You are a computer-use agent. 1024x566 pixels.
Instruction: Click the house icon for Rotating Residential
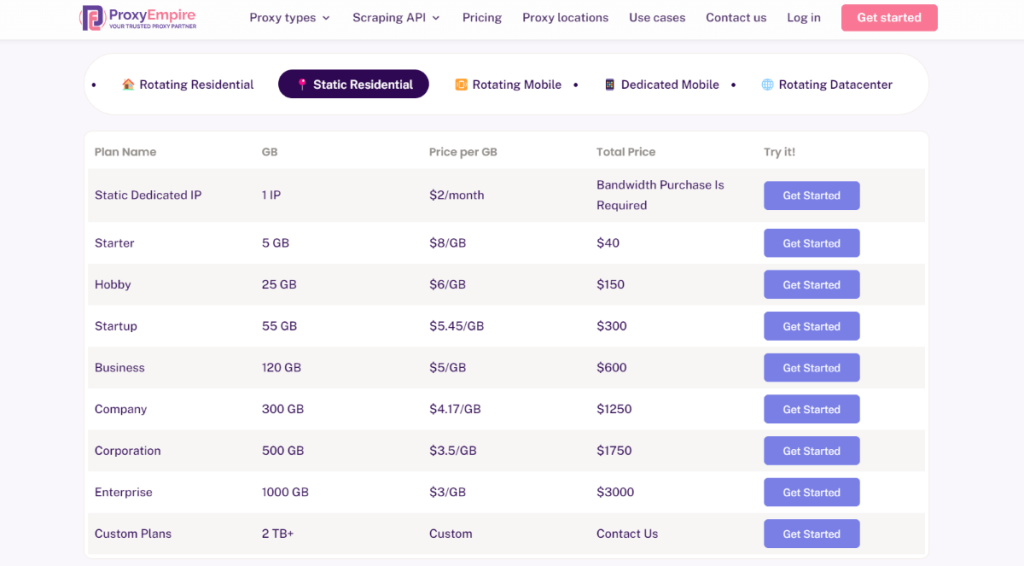click(128, 85)
